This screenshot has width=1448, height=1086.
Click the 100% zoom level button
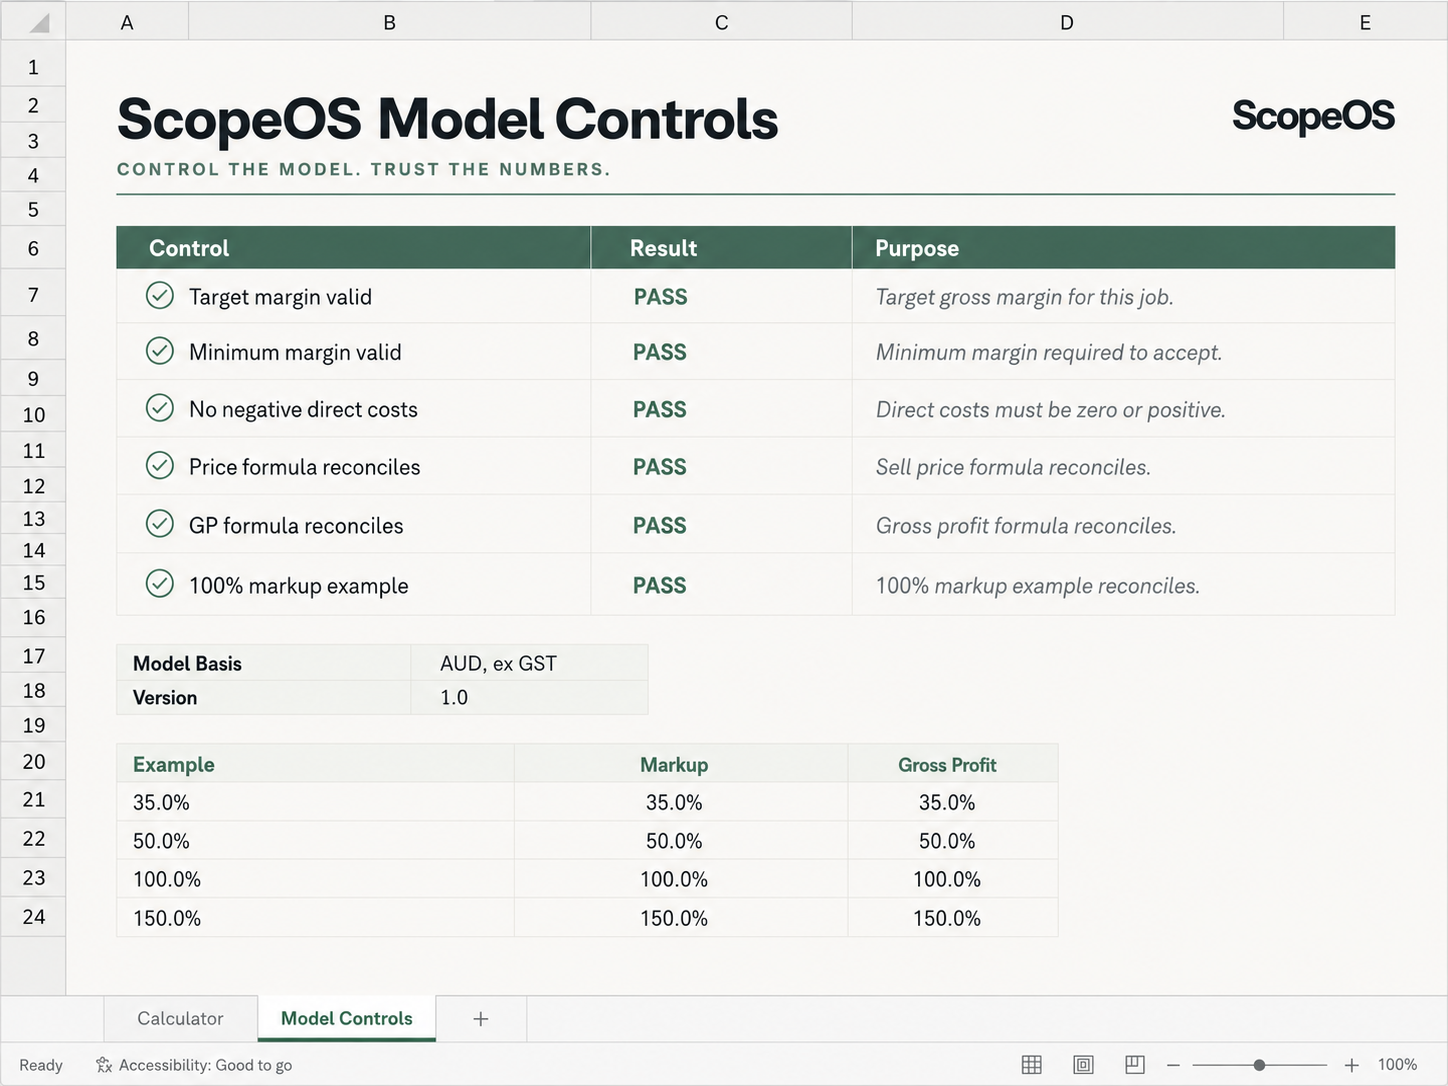pos(1397,1065)
